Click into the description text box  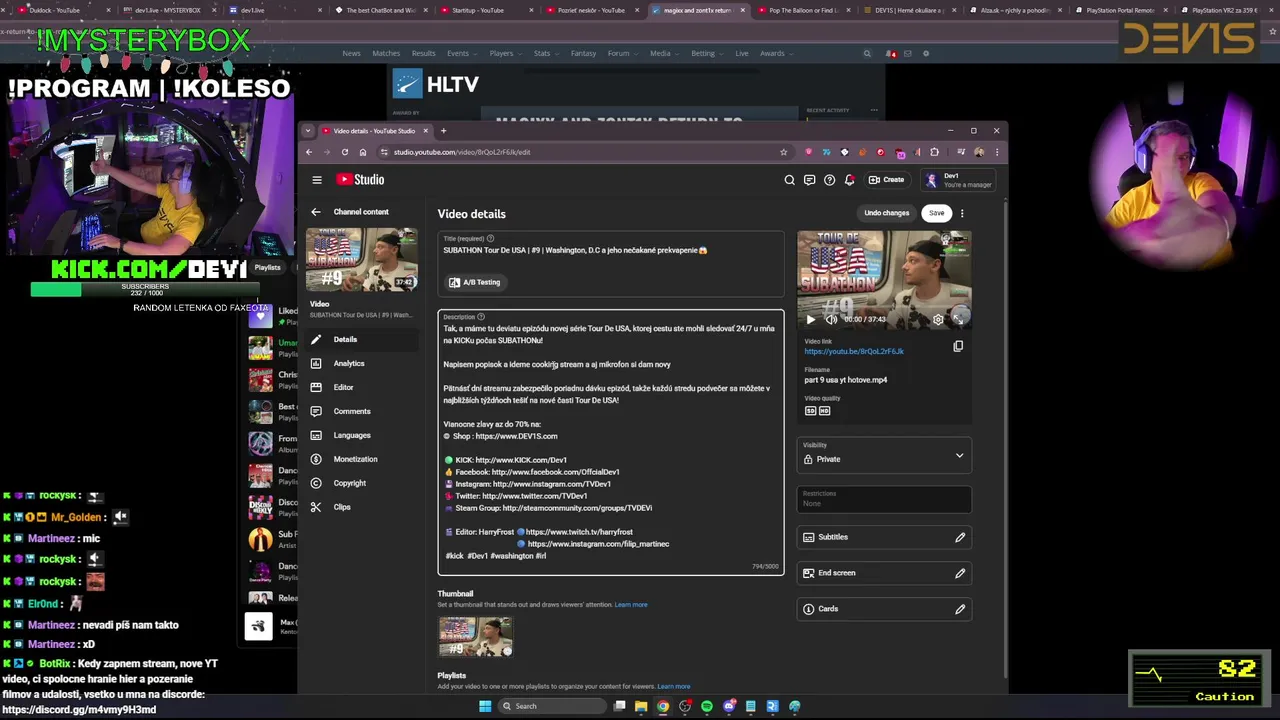(610, 443)
